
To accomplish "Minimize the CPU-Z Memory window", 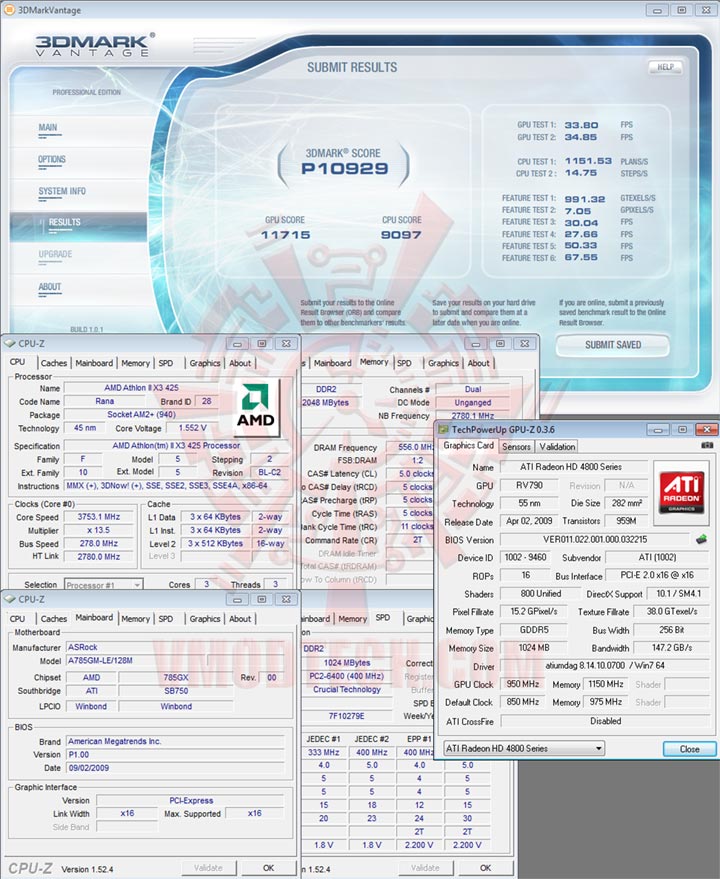I will (476, 344).
